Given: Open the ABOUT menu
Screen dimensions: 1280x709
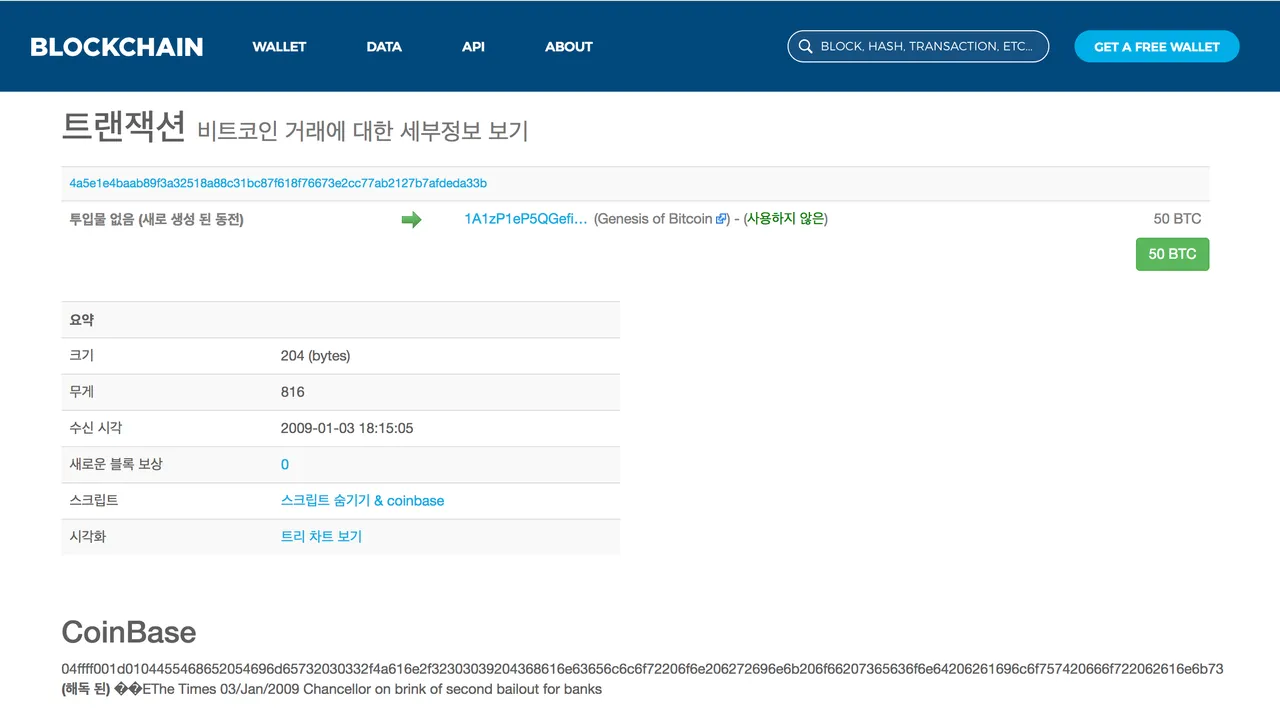Looking at the screenshot, I should (x=569, y=47).
